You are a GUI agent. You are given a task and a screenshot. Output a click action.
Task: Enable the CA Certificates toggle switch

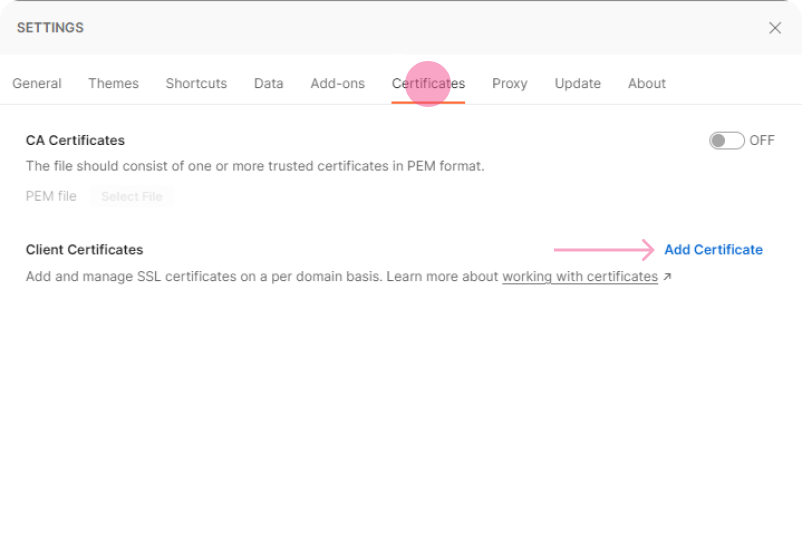[x=726, y=141]
